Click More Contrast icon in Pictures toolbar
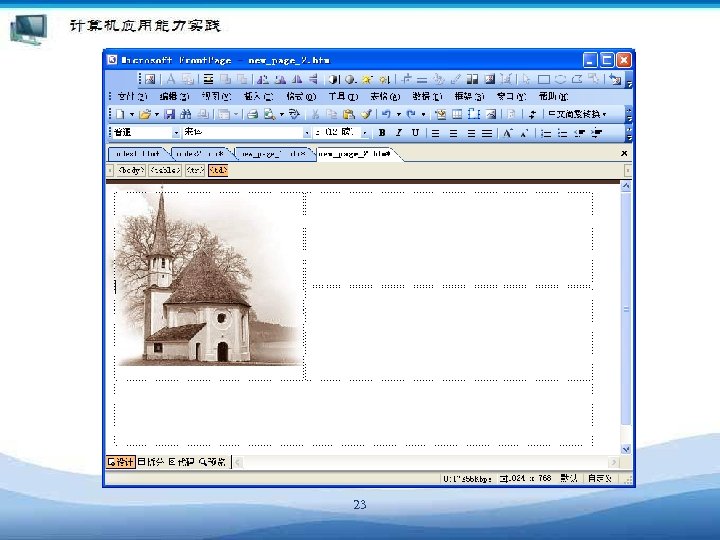The height and width of the screenshot is (540, 720). click(x=333, y=79)
